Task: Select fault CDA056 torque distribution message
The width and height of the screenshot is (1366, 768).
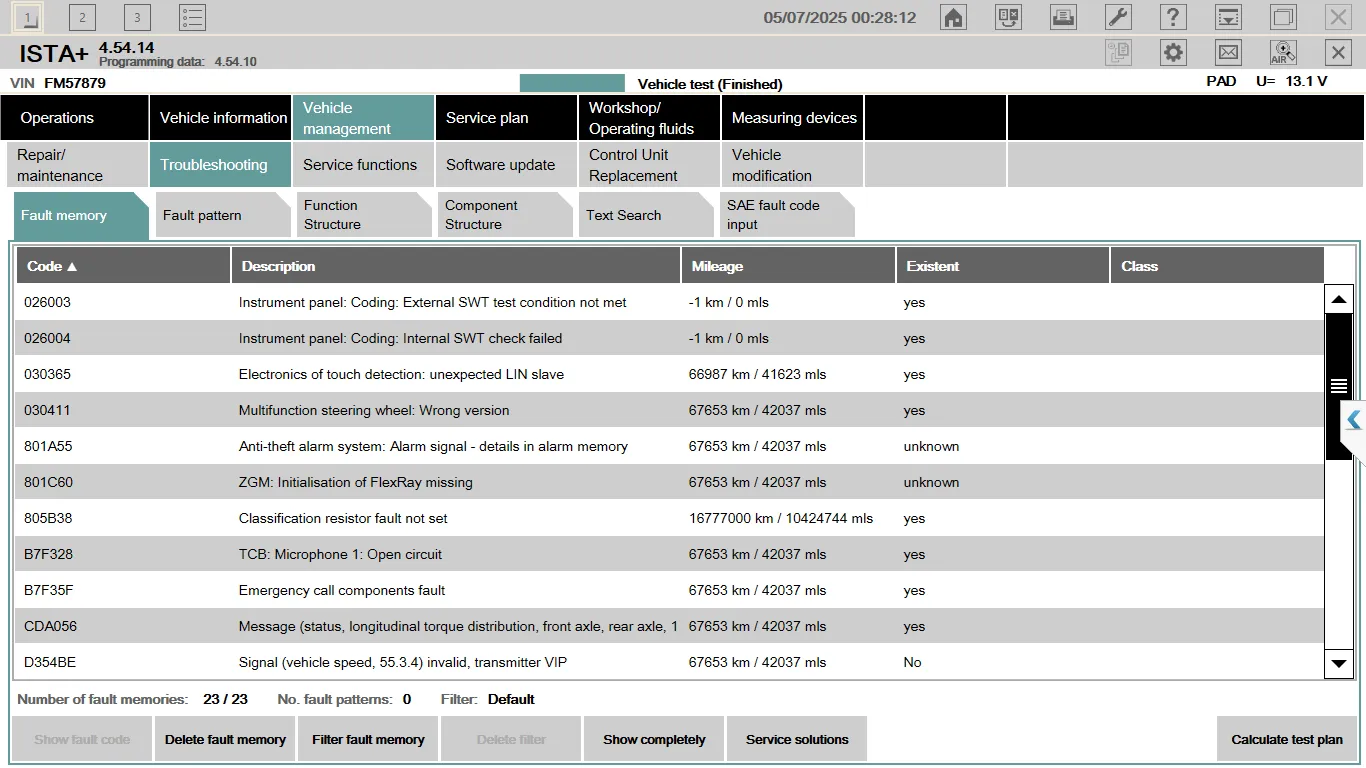Action: [x=670, y=626]
